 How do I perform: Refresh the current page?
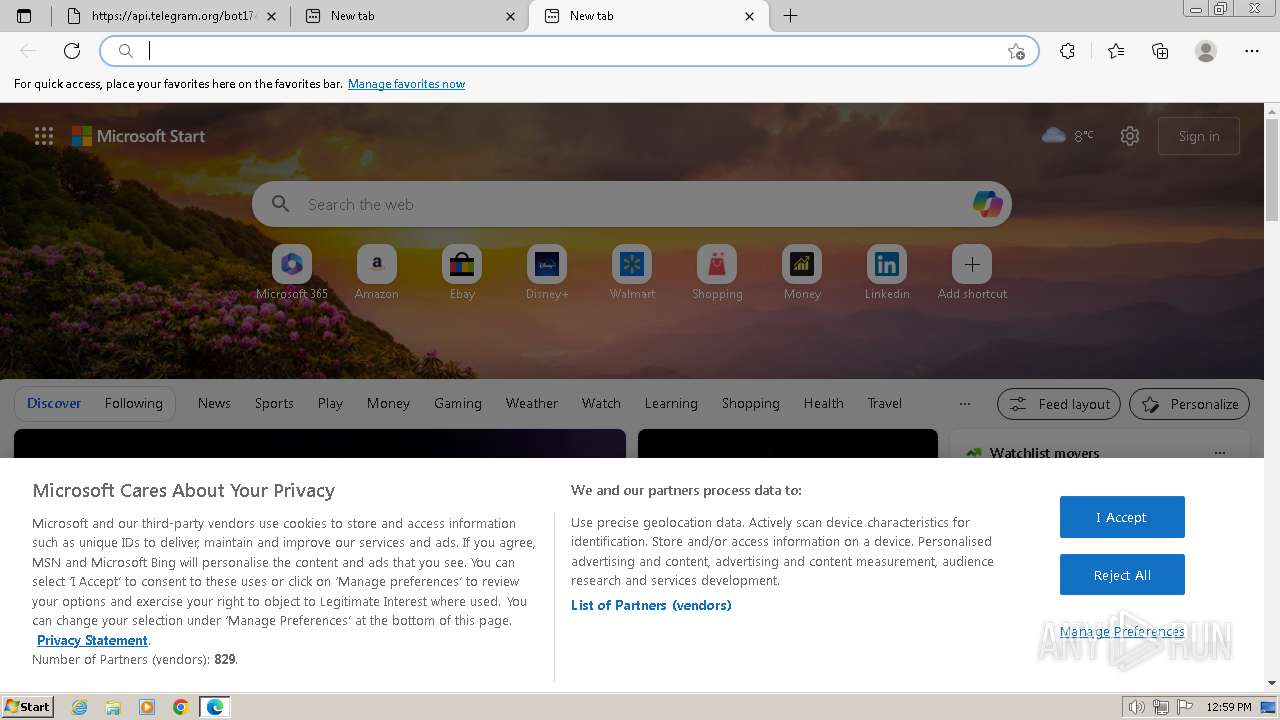[x=72, y=51]
